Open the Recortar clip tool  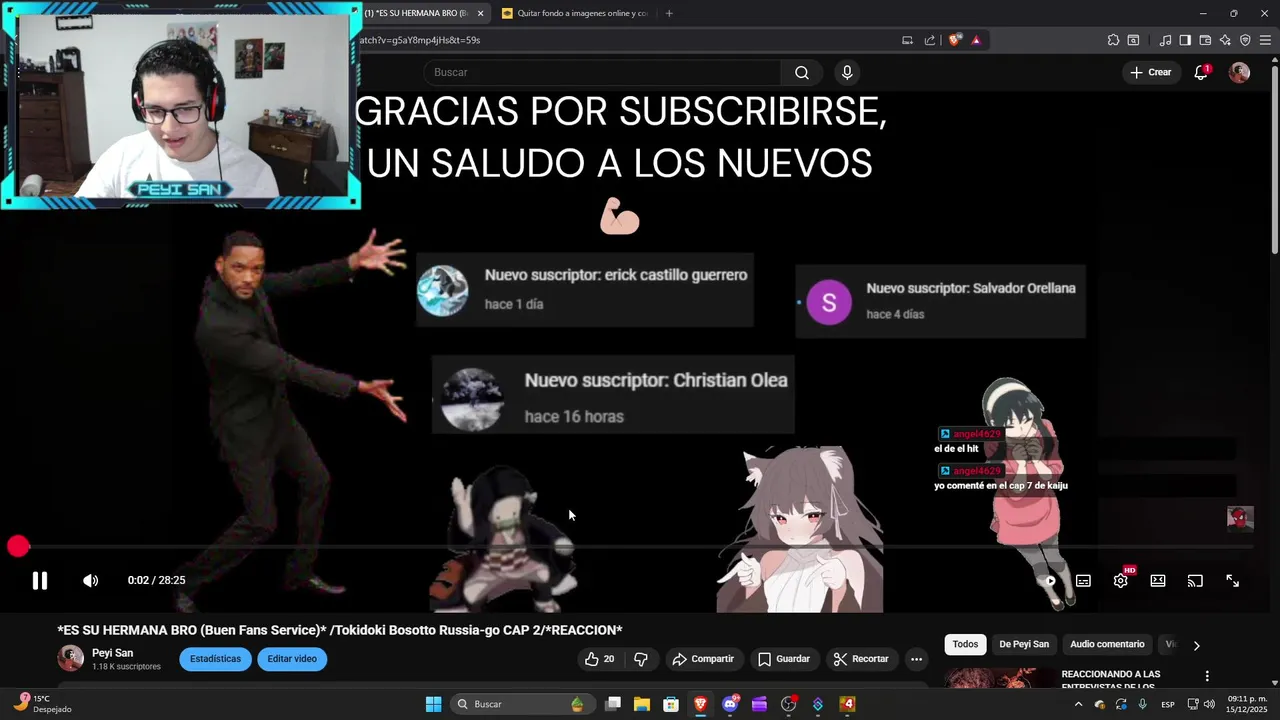861,659
